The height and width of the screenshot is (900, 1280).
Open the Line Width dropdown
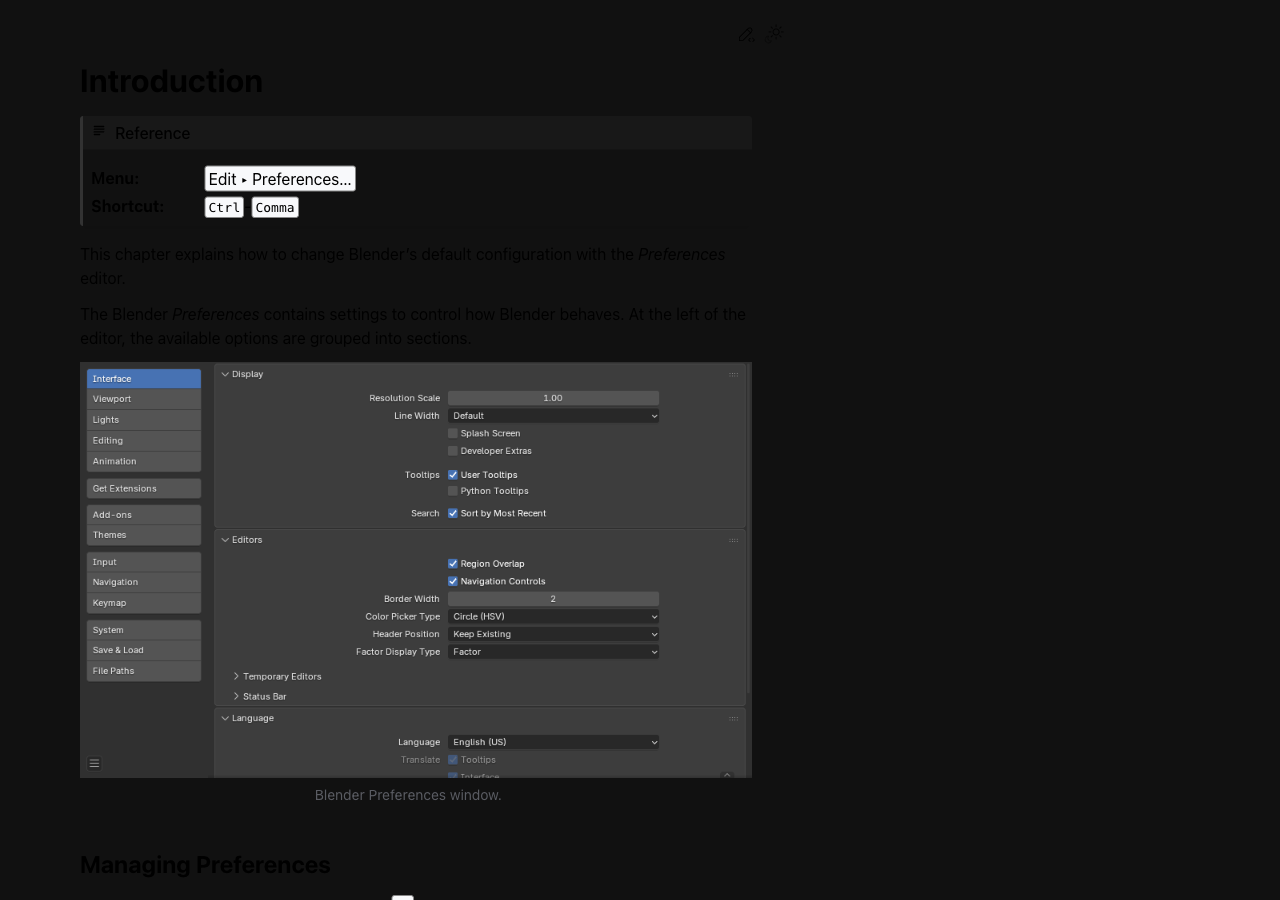[553, 416]
